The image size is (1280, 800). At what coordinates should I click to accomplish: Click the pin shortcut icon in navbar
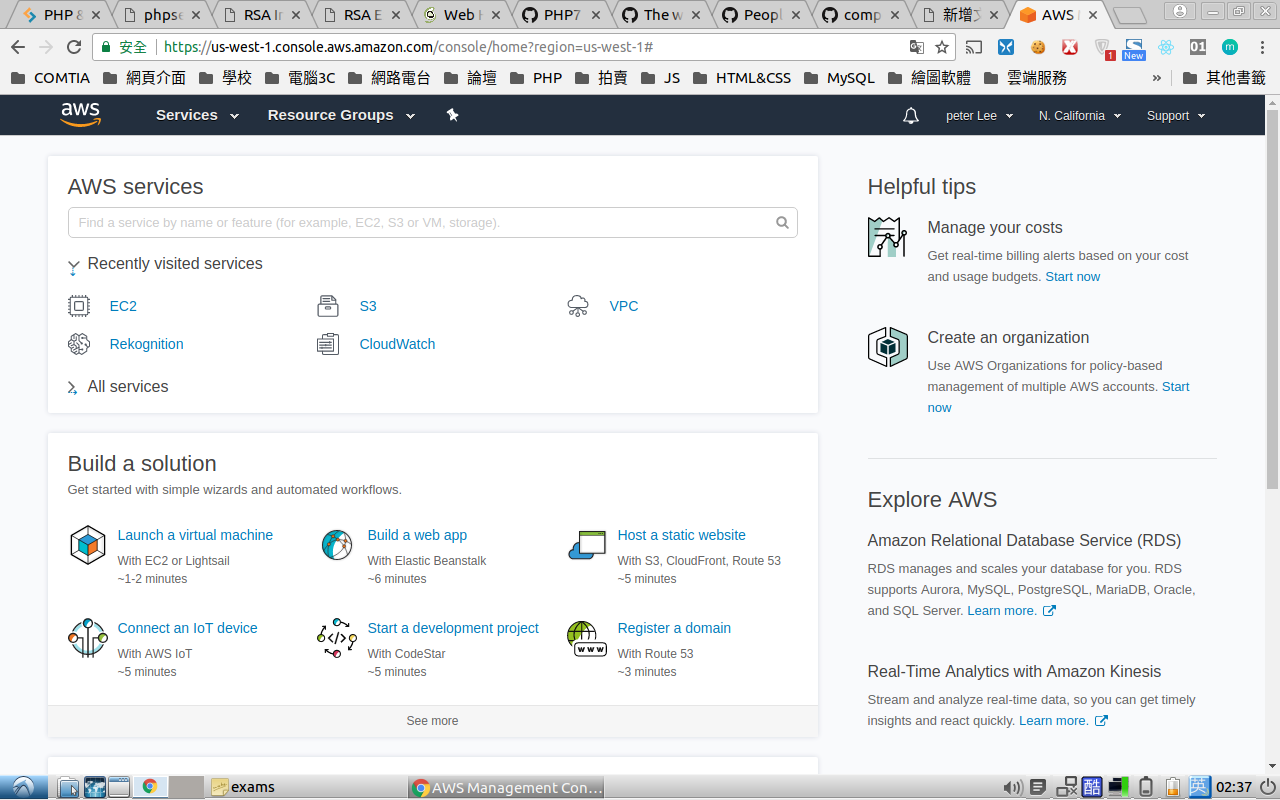point(452,115)
